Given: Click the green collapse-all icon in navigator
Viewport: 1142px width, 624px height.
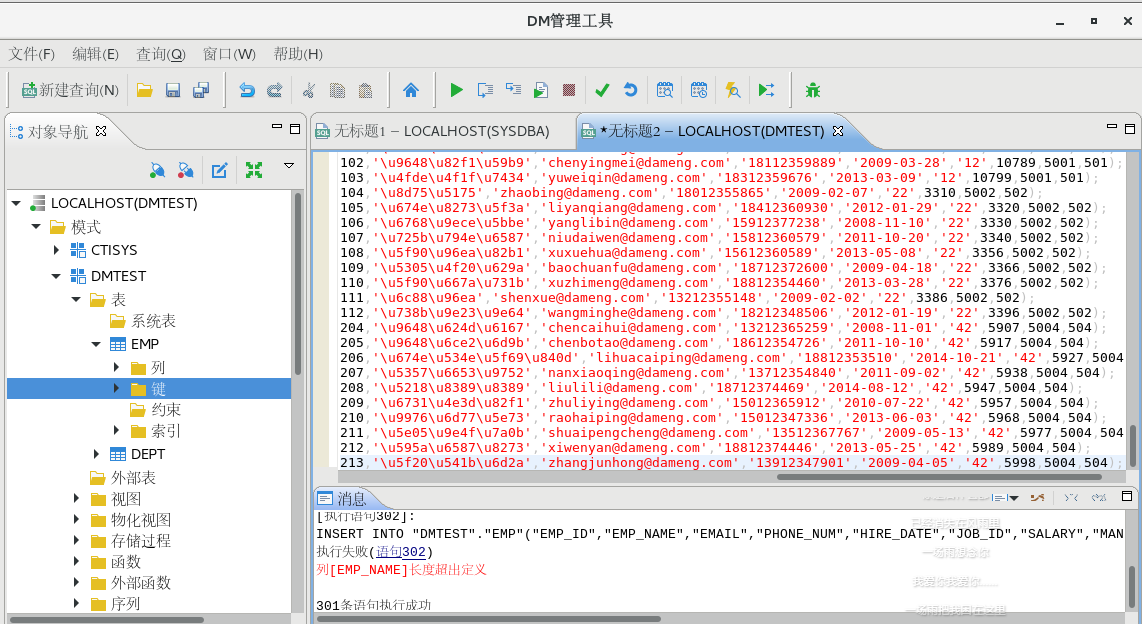Looking at the screenshot, I should click(253, 170).
